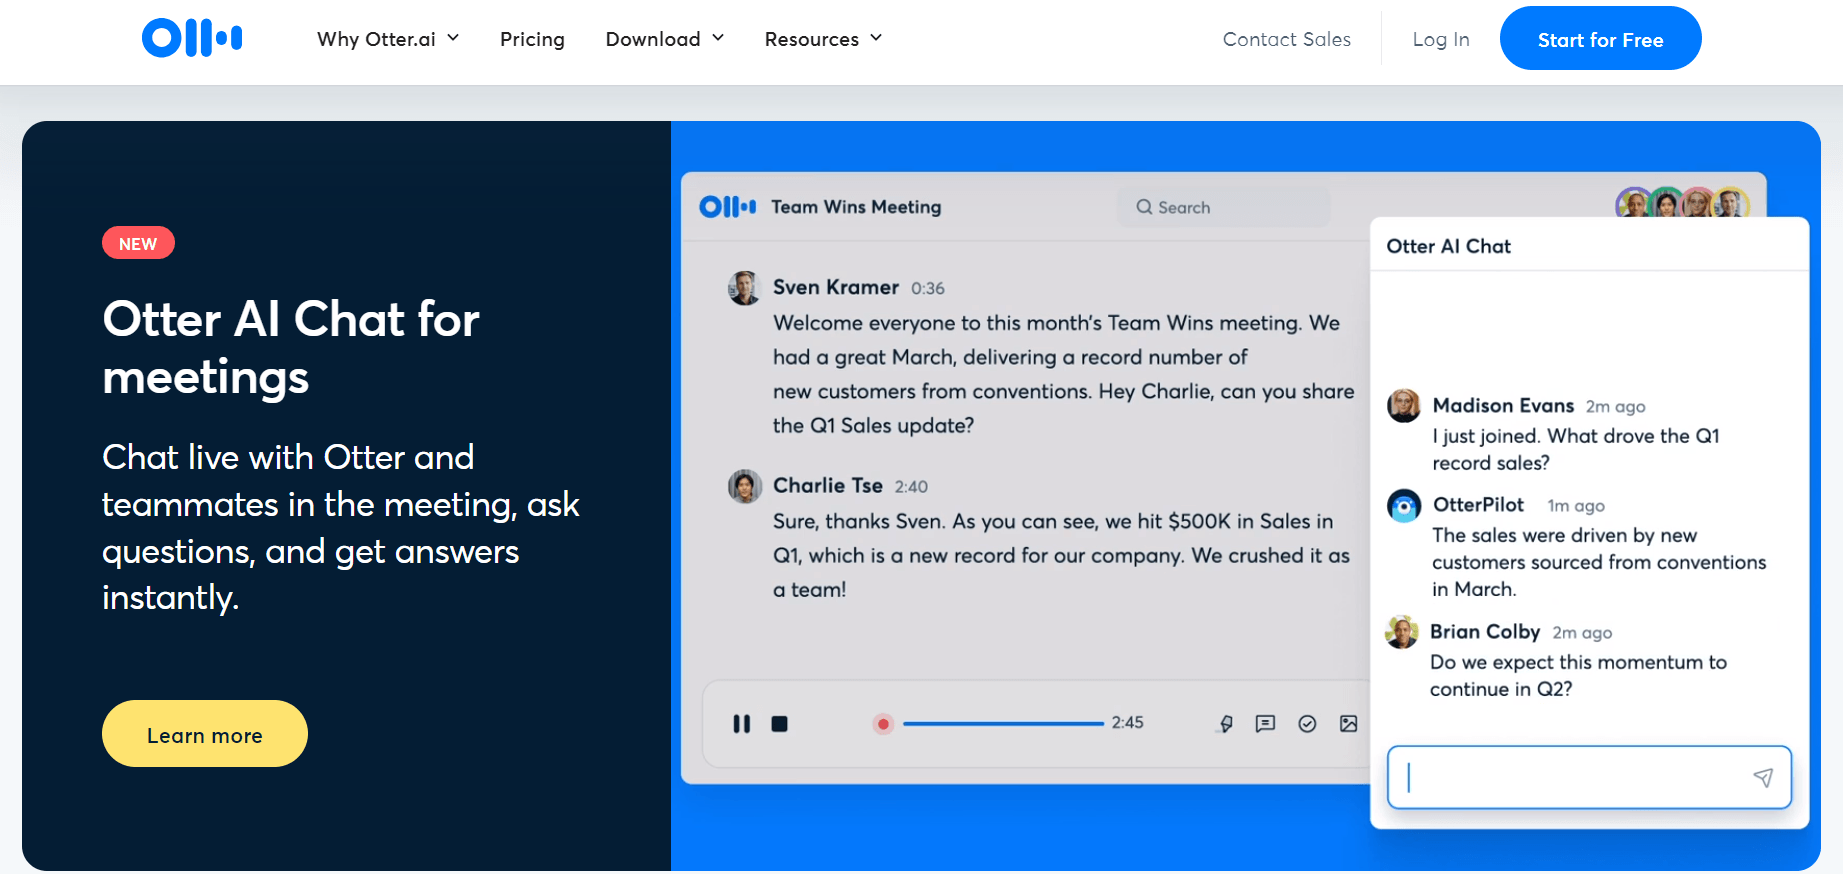The height and width of the screenshot is (874, 1843).
Task: Click the image icon in the recording bar
Action: coord(1348,723)
